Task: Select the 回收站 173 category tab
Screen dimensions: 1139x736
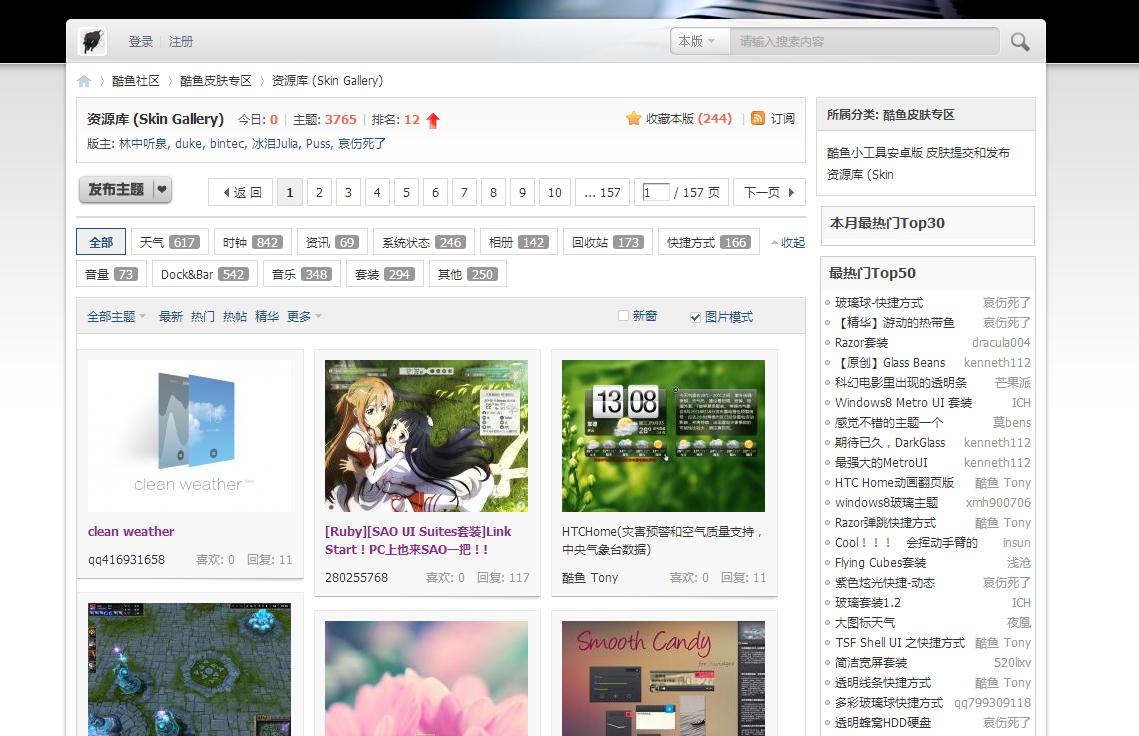Action: point(607,242)
